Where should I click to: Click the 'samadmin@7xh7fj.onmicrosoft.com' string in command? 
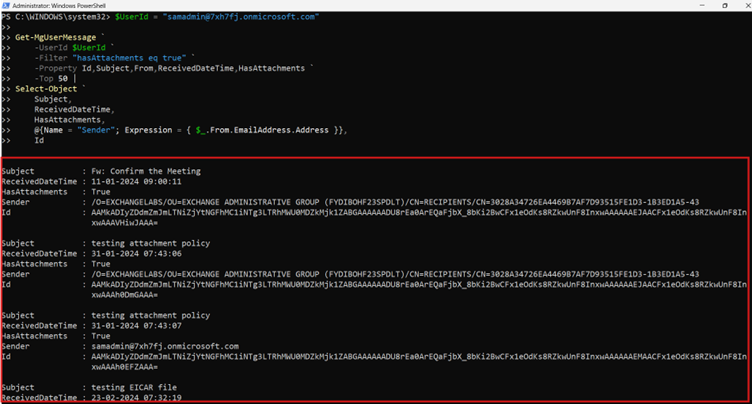click(x=241, y=17)
